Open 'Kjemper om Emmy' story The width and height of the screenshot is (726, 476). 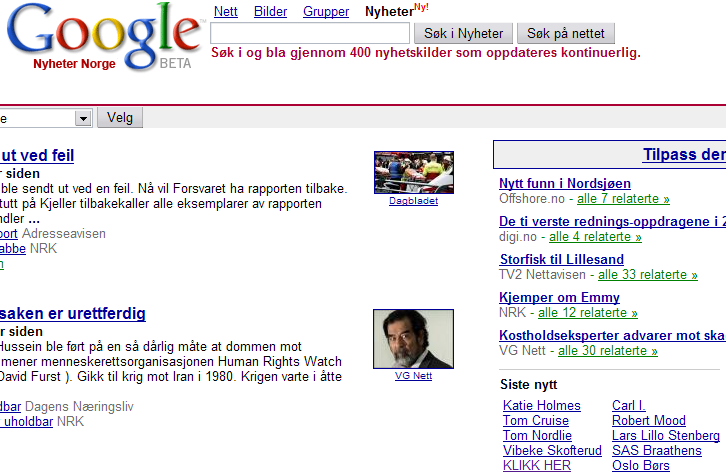click(x=559, y=297)
